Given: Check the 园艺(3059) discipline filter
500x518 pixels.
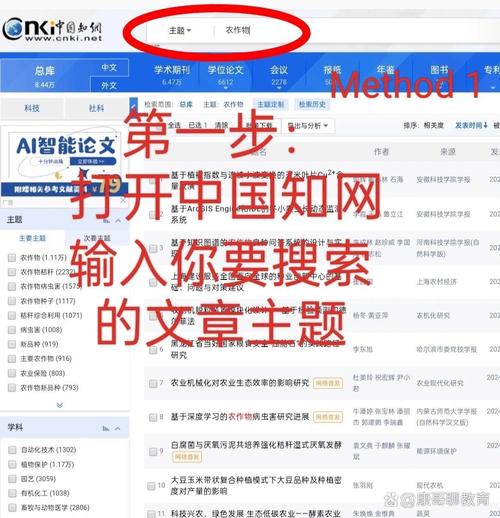Looking at the screenshot, I should click(12, 479).
